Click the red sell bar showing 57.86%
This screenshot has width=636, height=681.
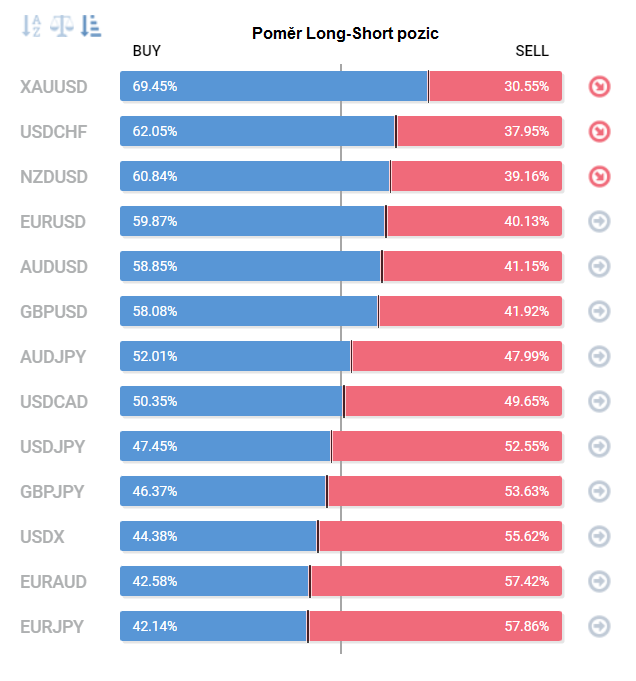point(435,626)
